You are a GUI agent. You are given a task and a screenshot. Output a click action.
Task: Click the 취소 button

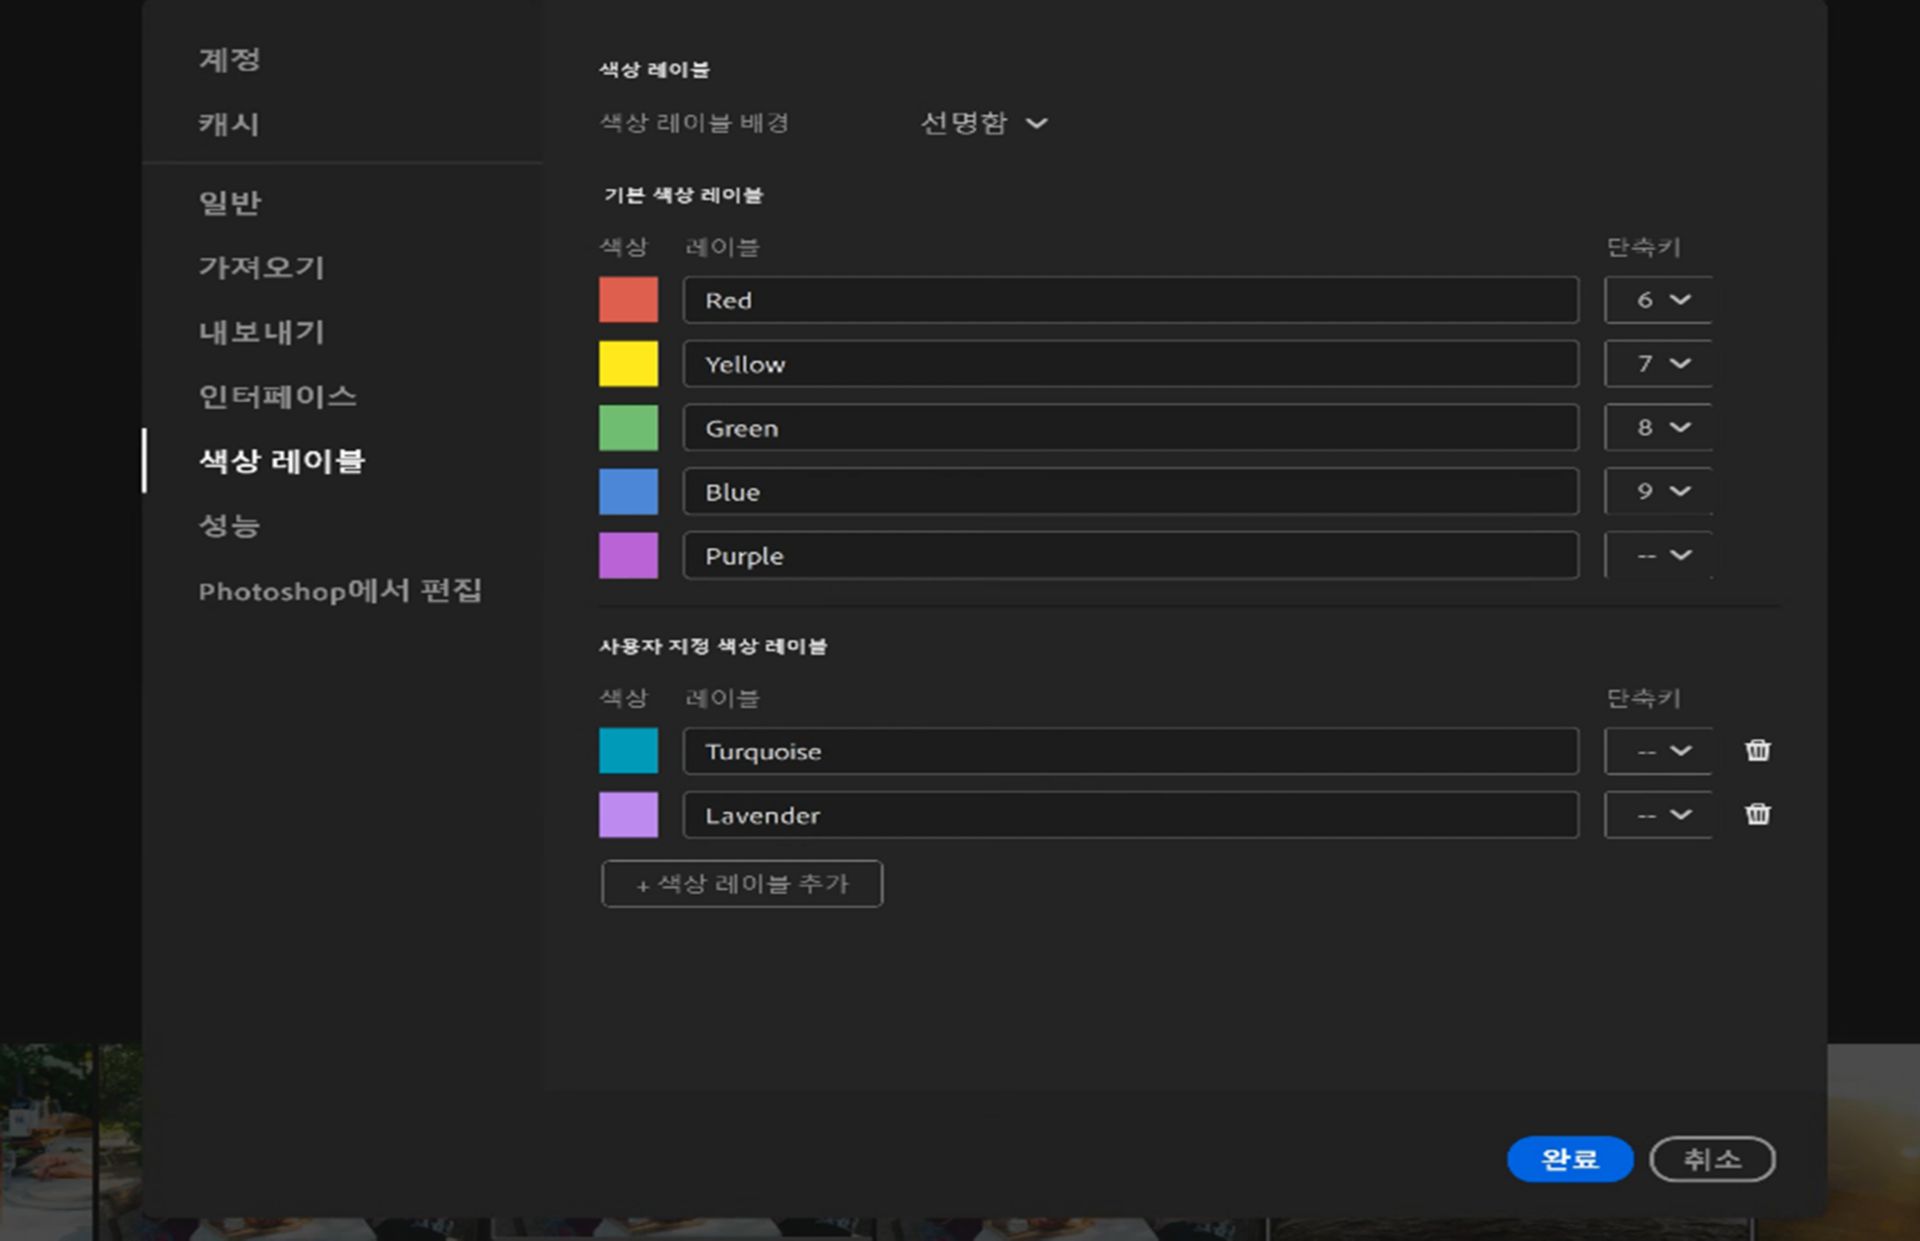coord(1712,1159)
